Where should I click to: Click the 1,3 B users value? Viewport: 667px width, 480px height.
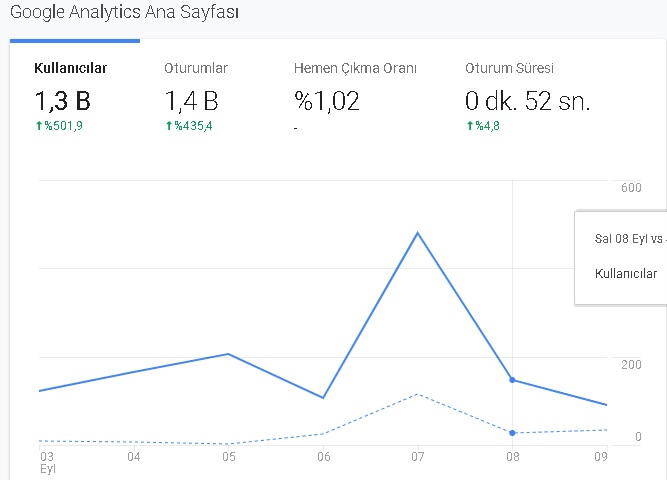pyautogui.click(x=63, y=101)
